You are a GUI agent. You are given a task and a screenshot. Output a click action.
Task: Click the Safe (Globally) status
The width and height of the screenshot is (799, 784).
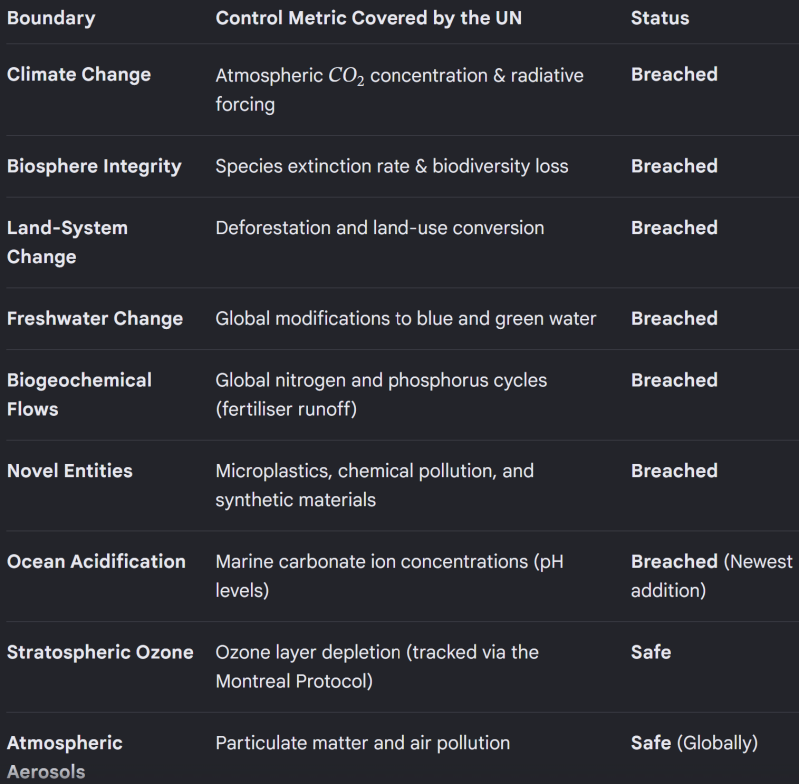click(695, 743)
